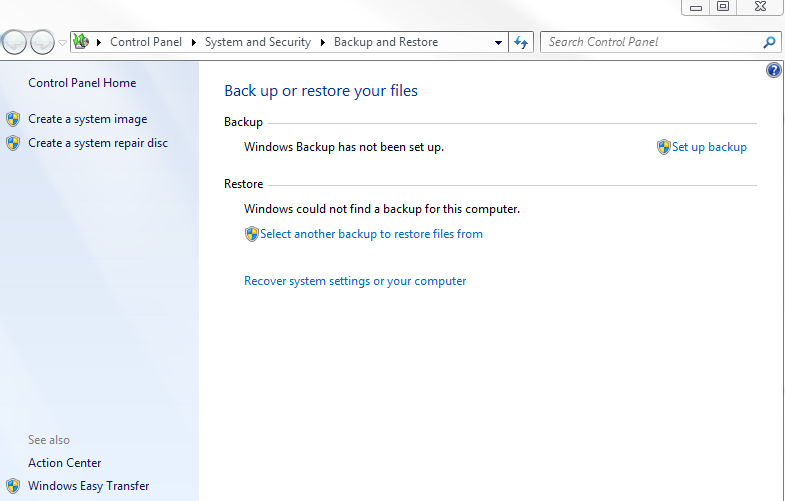This screenshot has height=501, width=785.
Task: Expand the arrow after System and Security
Action: (323, 43)
